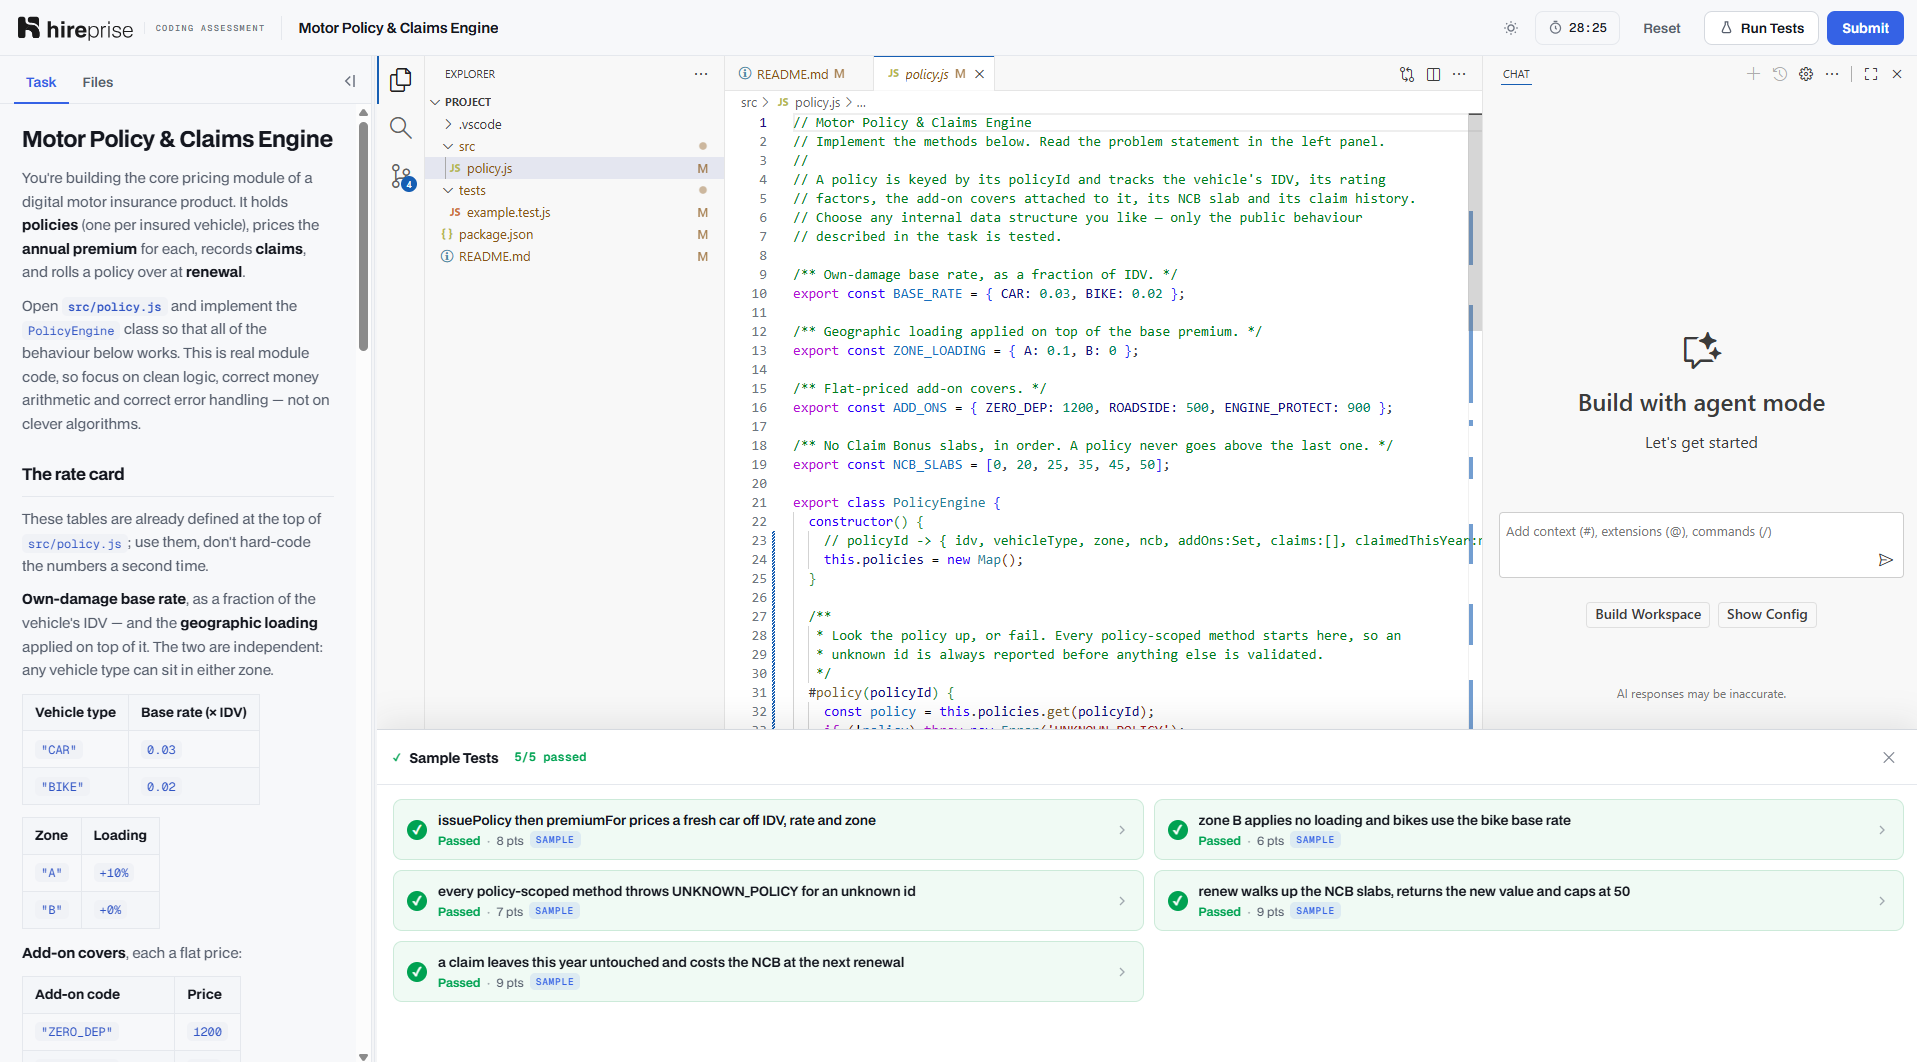
Task: Click the Run Tests button
Action: tap(1761, 28)
